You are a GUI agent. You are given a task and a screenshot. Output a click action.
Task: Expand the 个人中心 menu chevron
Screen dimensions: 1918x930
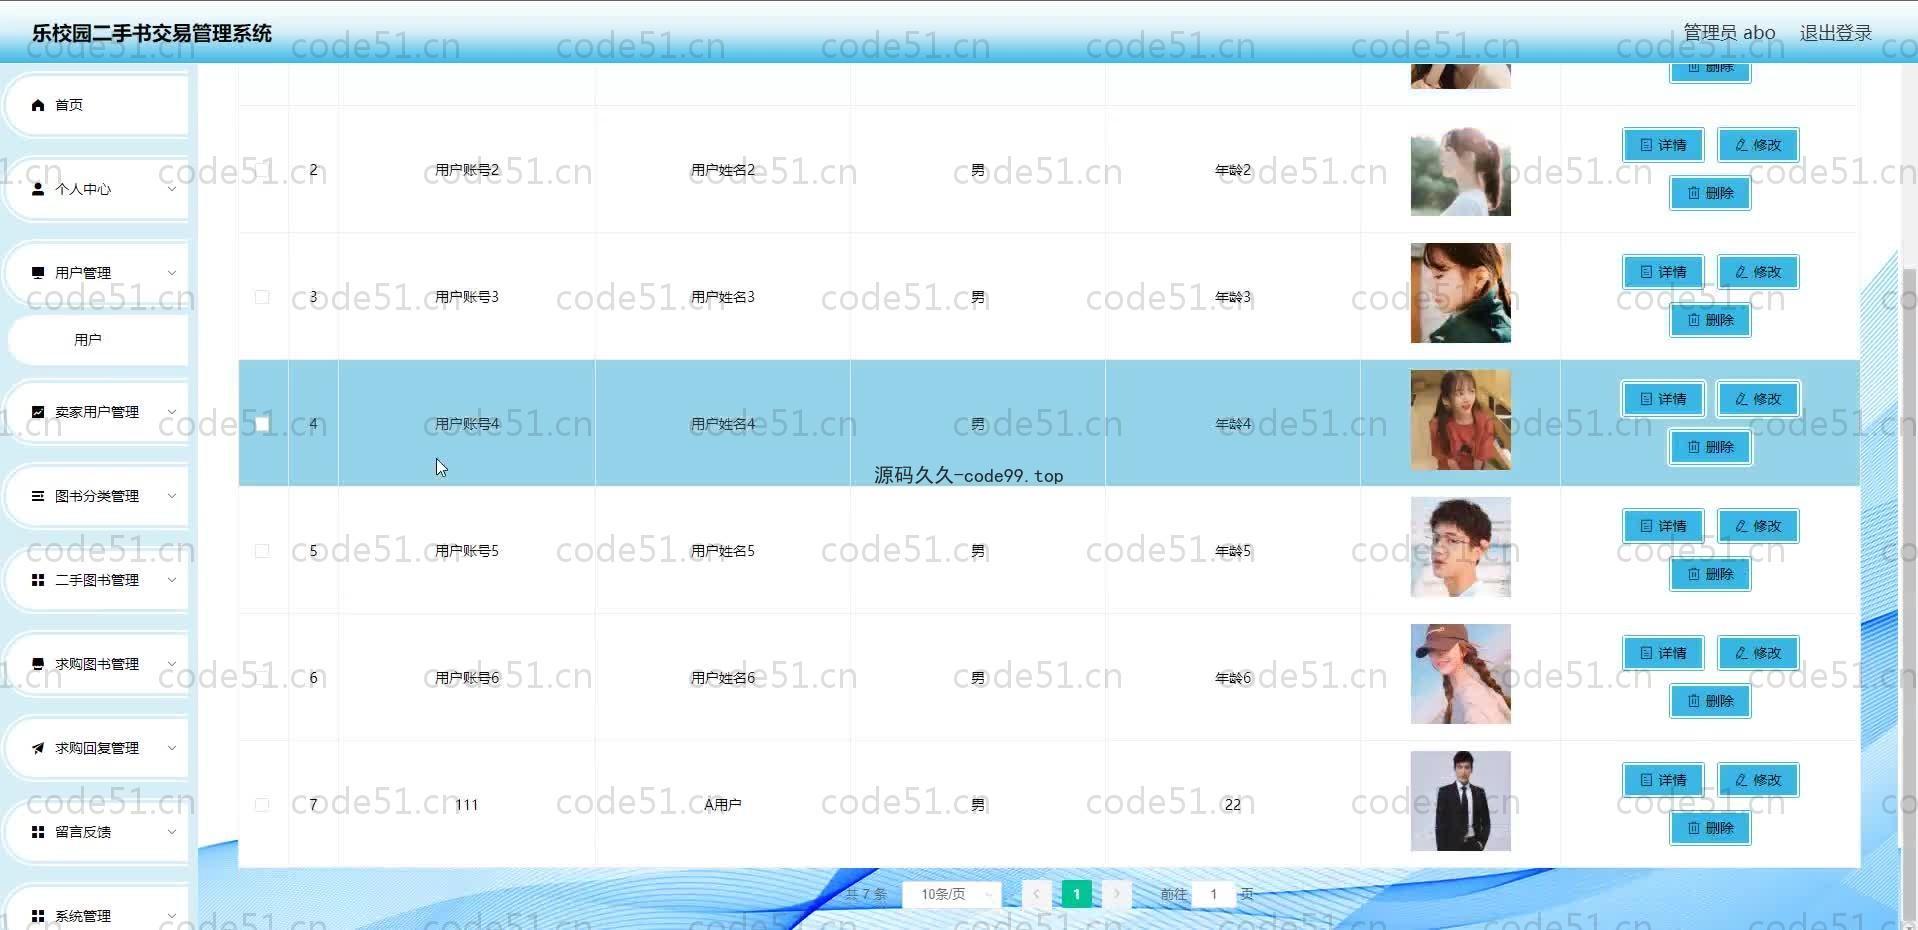[x=171, y=189]
